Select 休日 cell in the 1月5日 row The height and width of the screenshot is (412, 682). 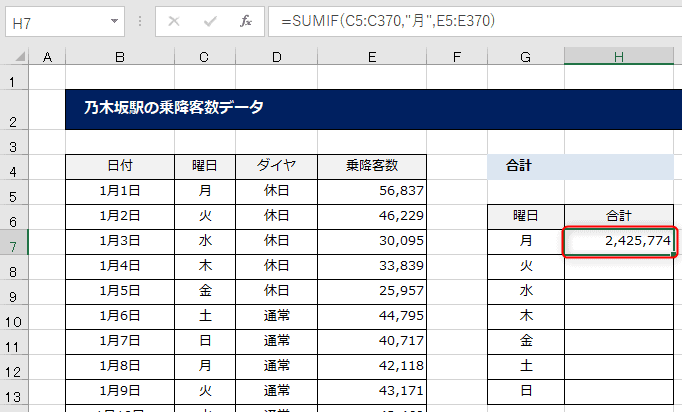[276, 291]
